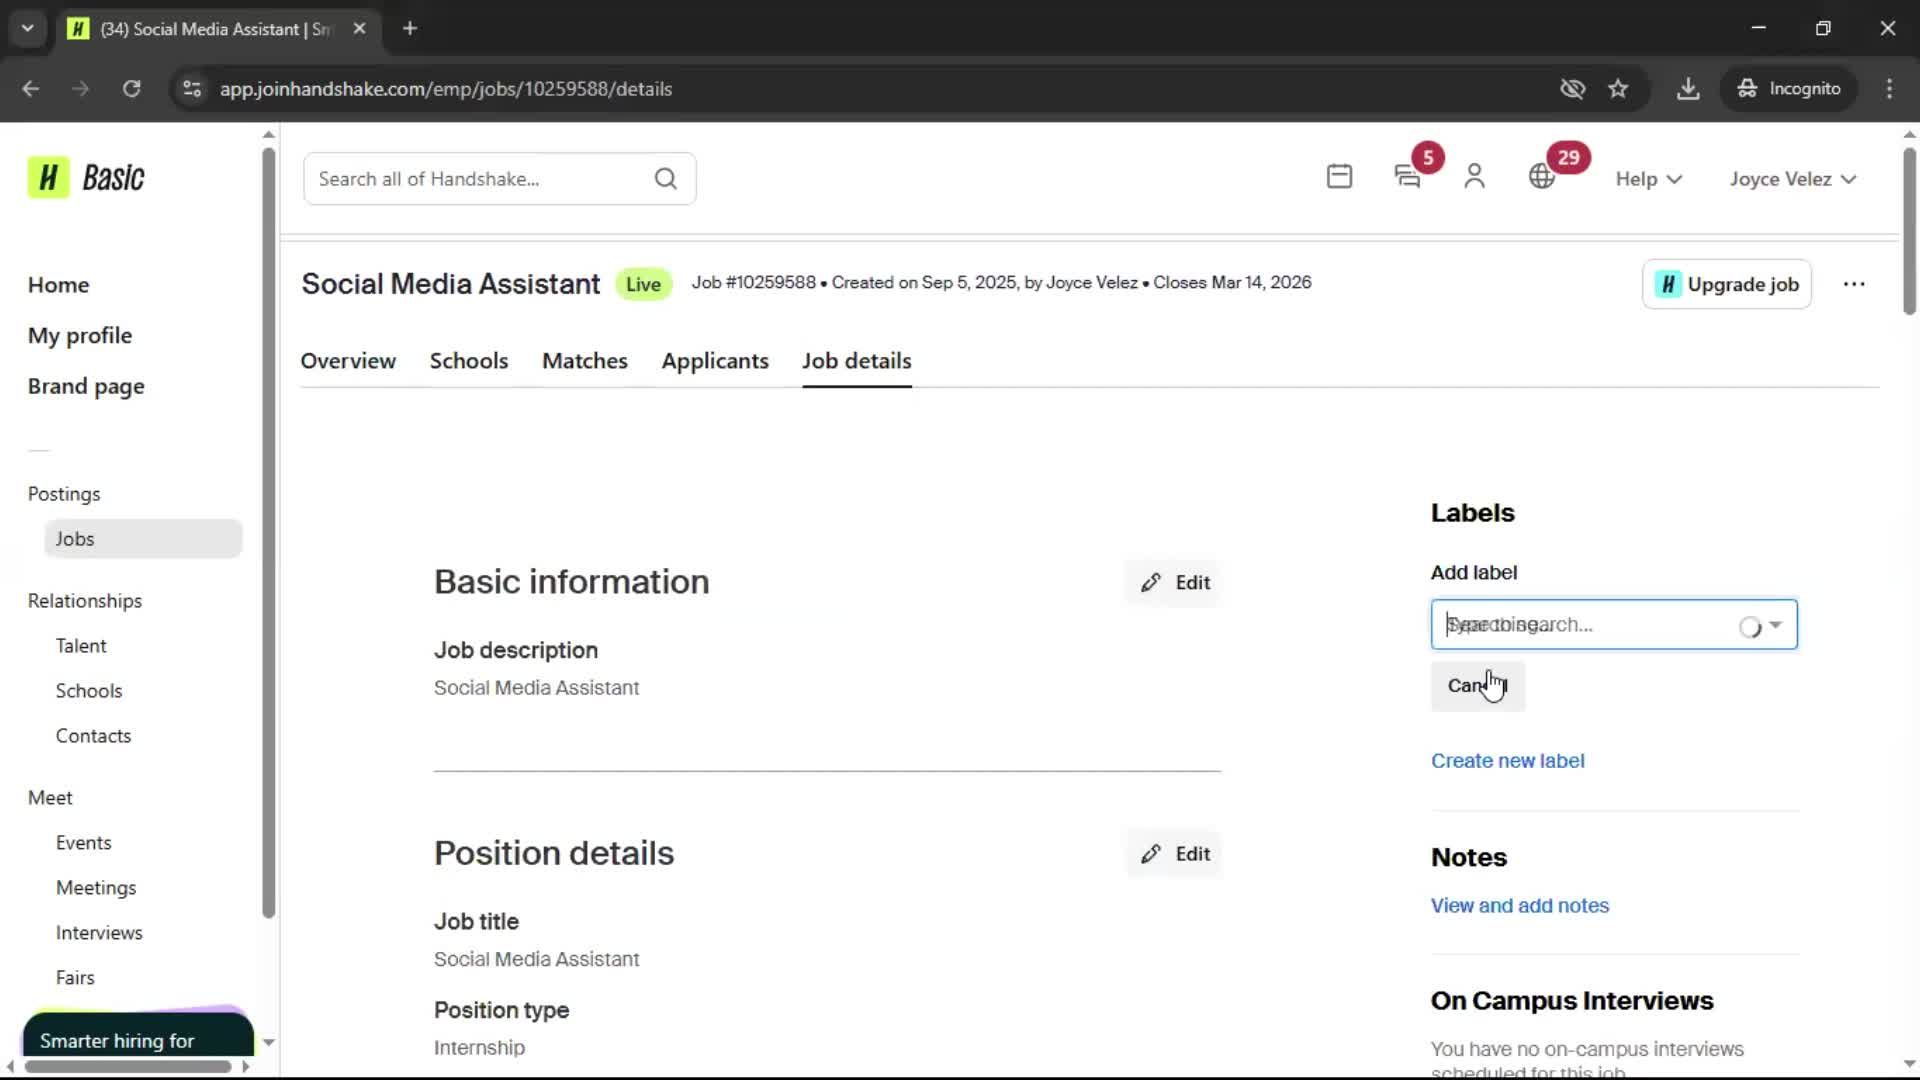Screen dimensions: 1920x1080
Task: Go to Home in sidebar
Action: click(58, 285)
